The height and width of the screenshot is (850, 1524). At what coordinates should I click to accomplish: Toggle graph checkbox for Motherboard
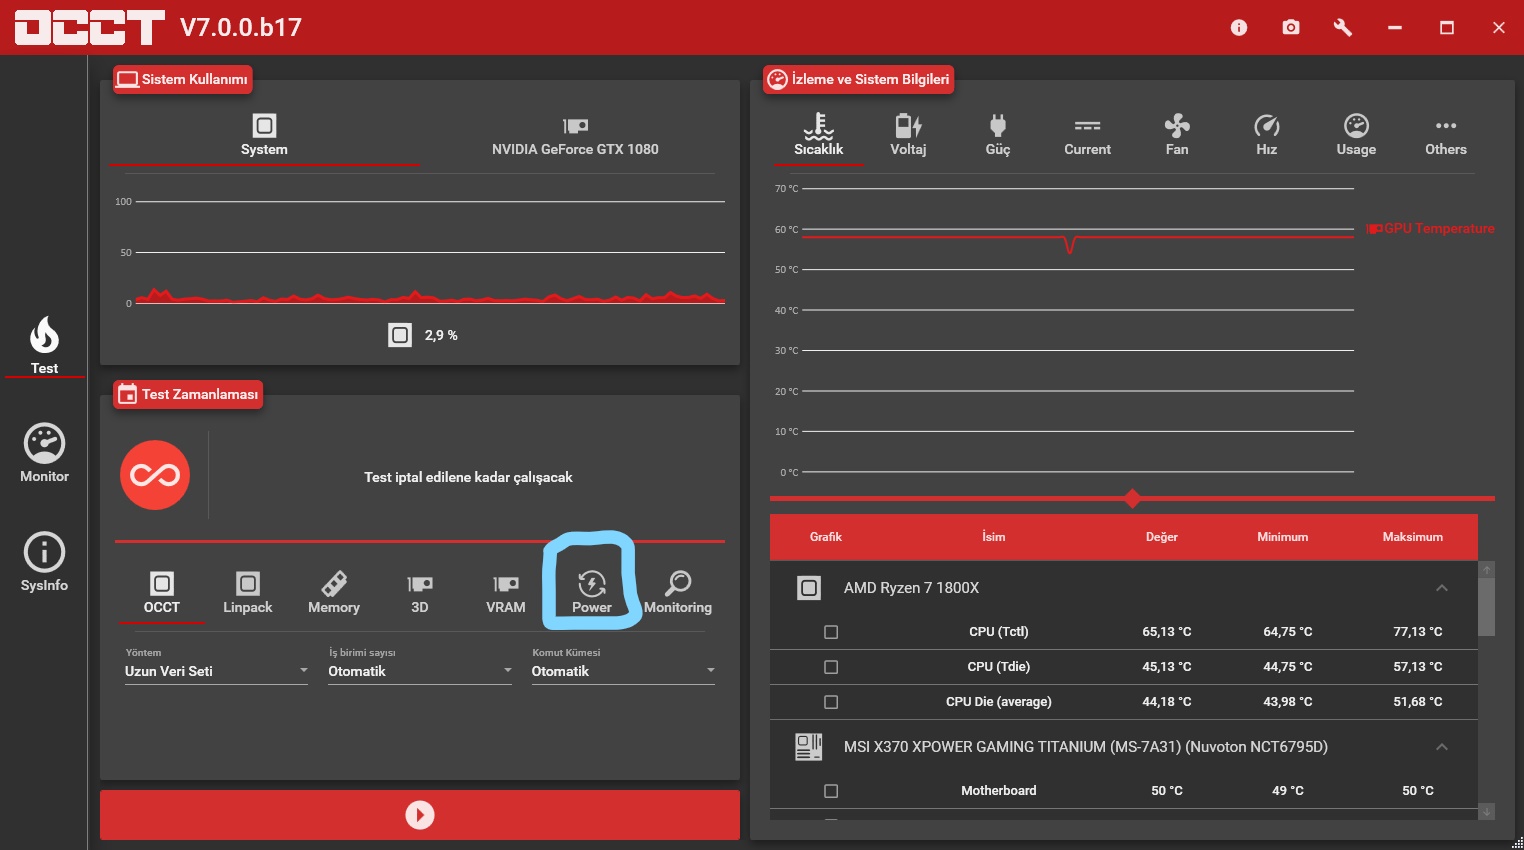(831, 791)
